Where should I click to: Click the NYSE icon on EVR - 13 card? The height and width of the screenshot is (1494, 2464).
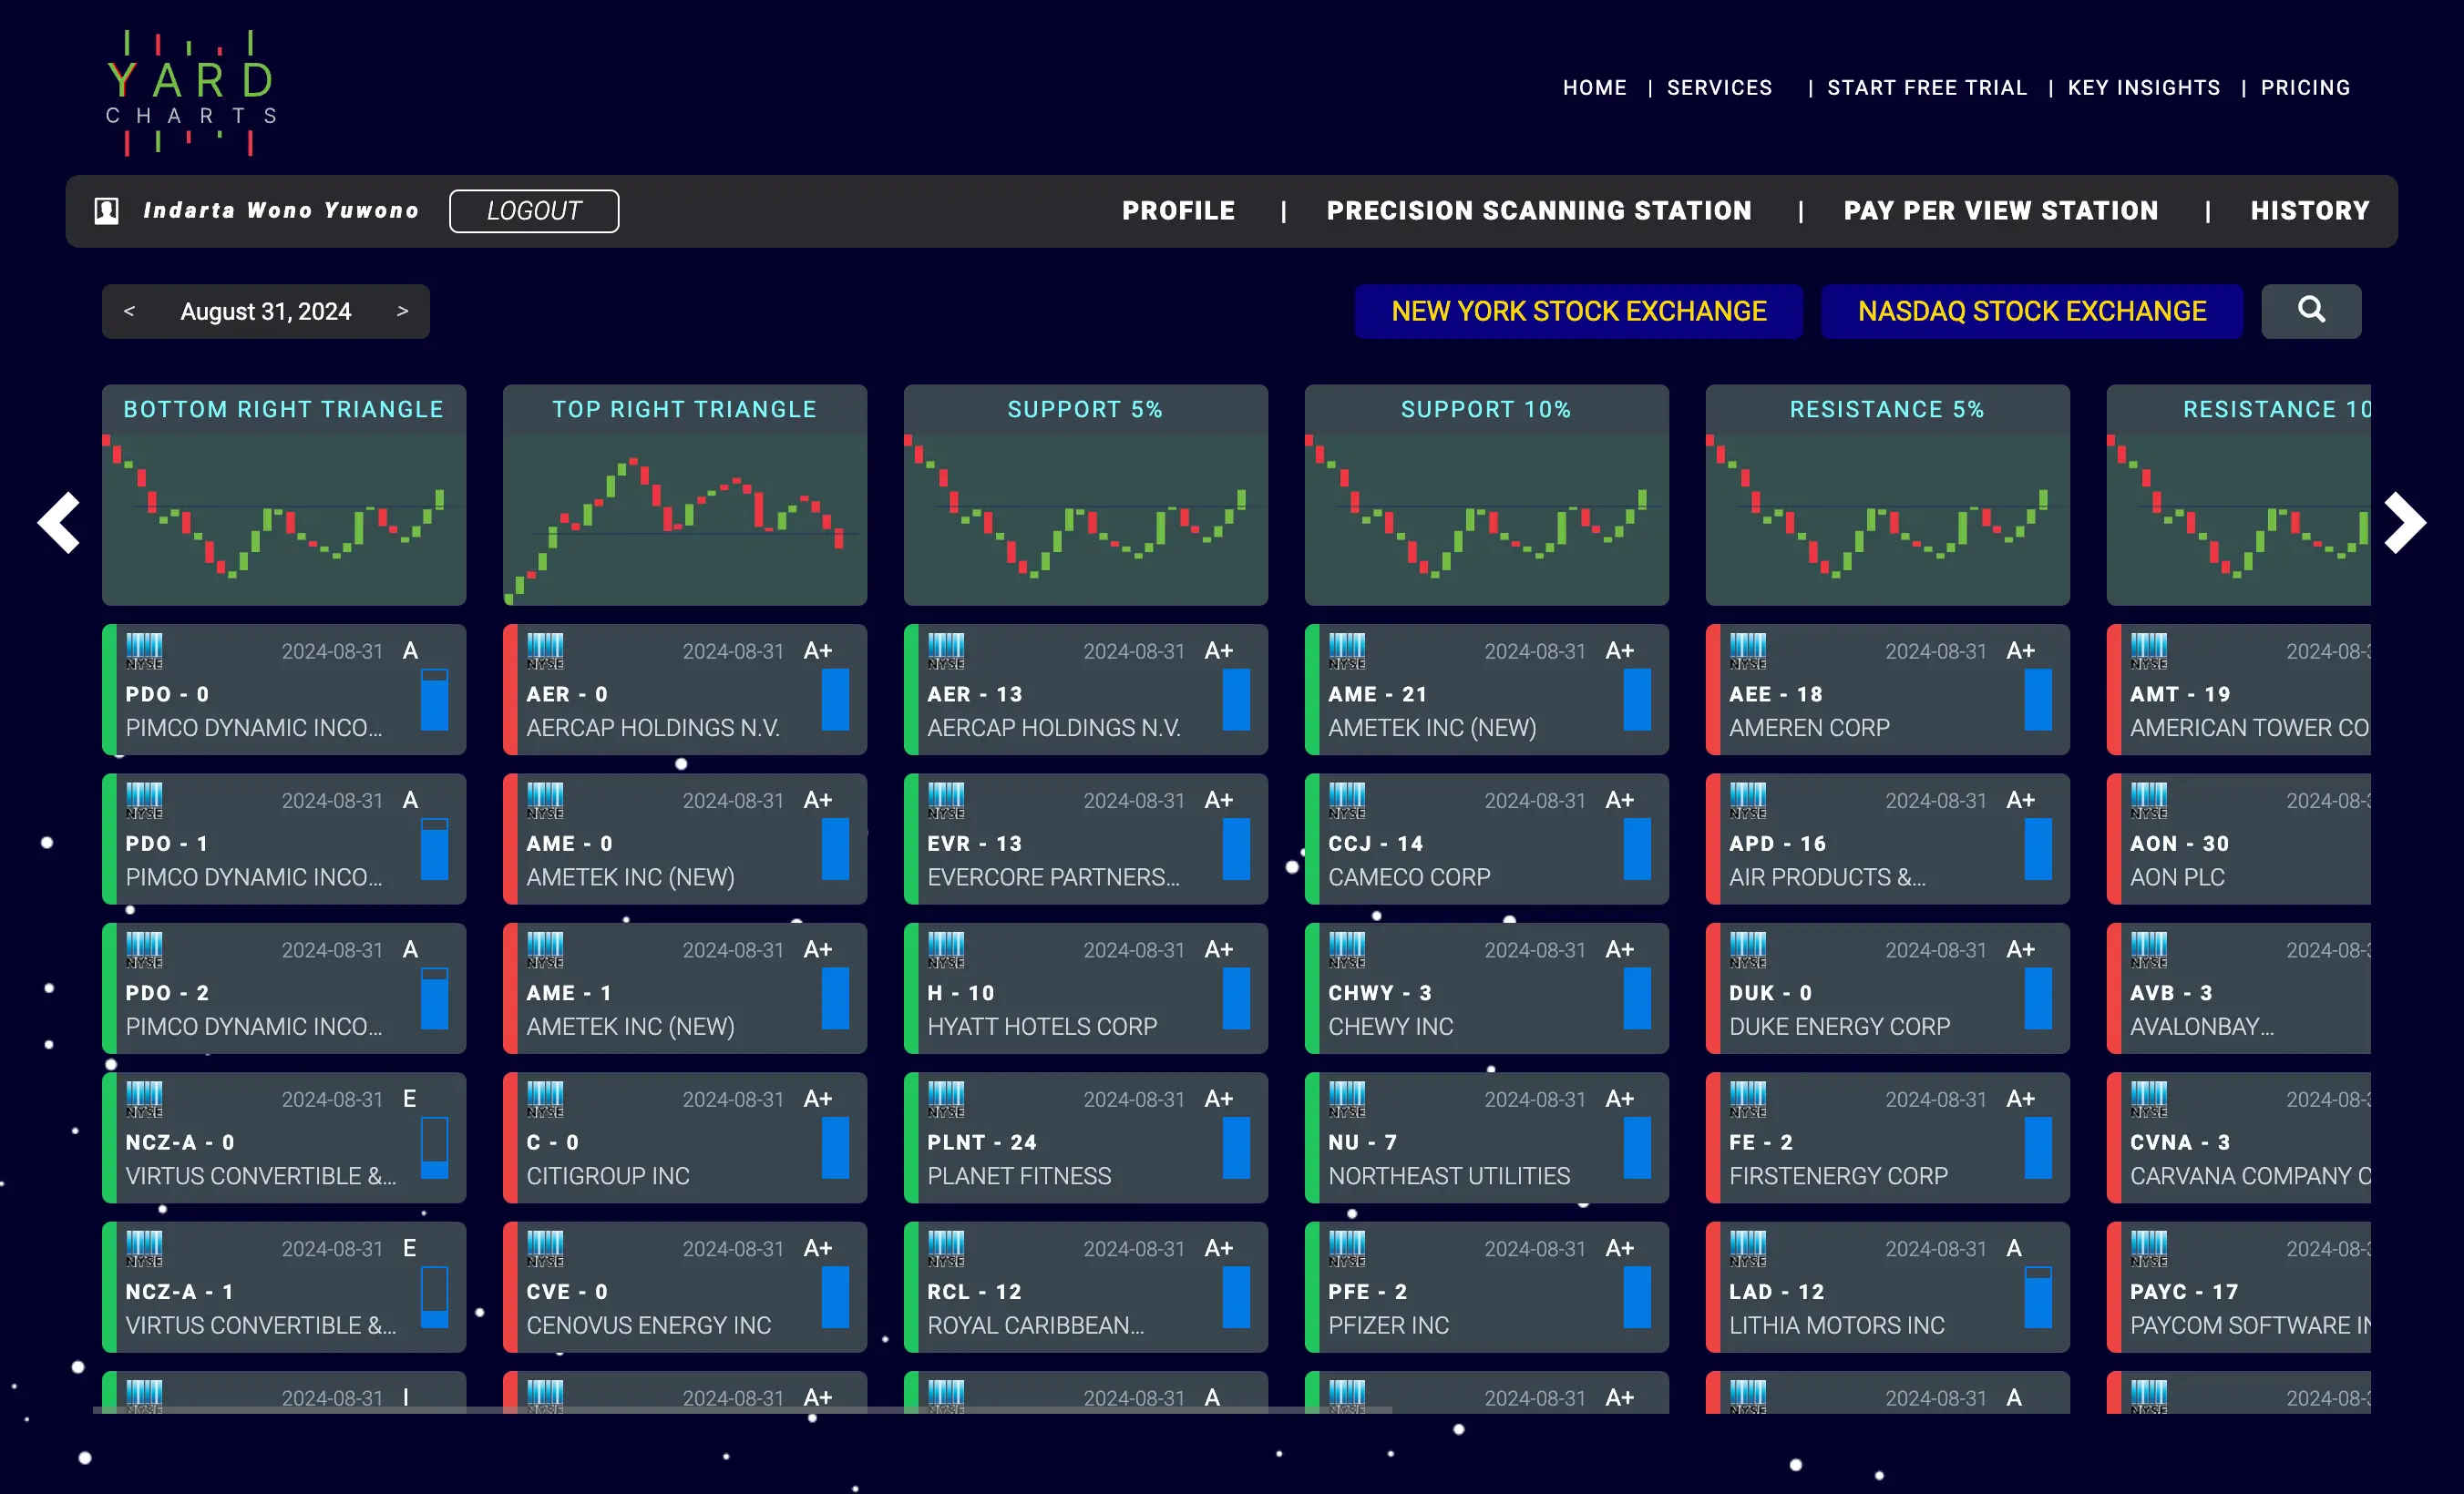point(946,800)
